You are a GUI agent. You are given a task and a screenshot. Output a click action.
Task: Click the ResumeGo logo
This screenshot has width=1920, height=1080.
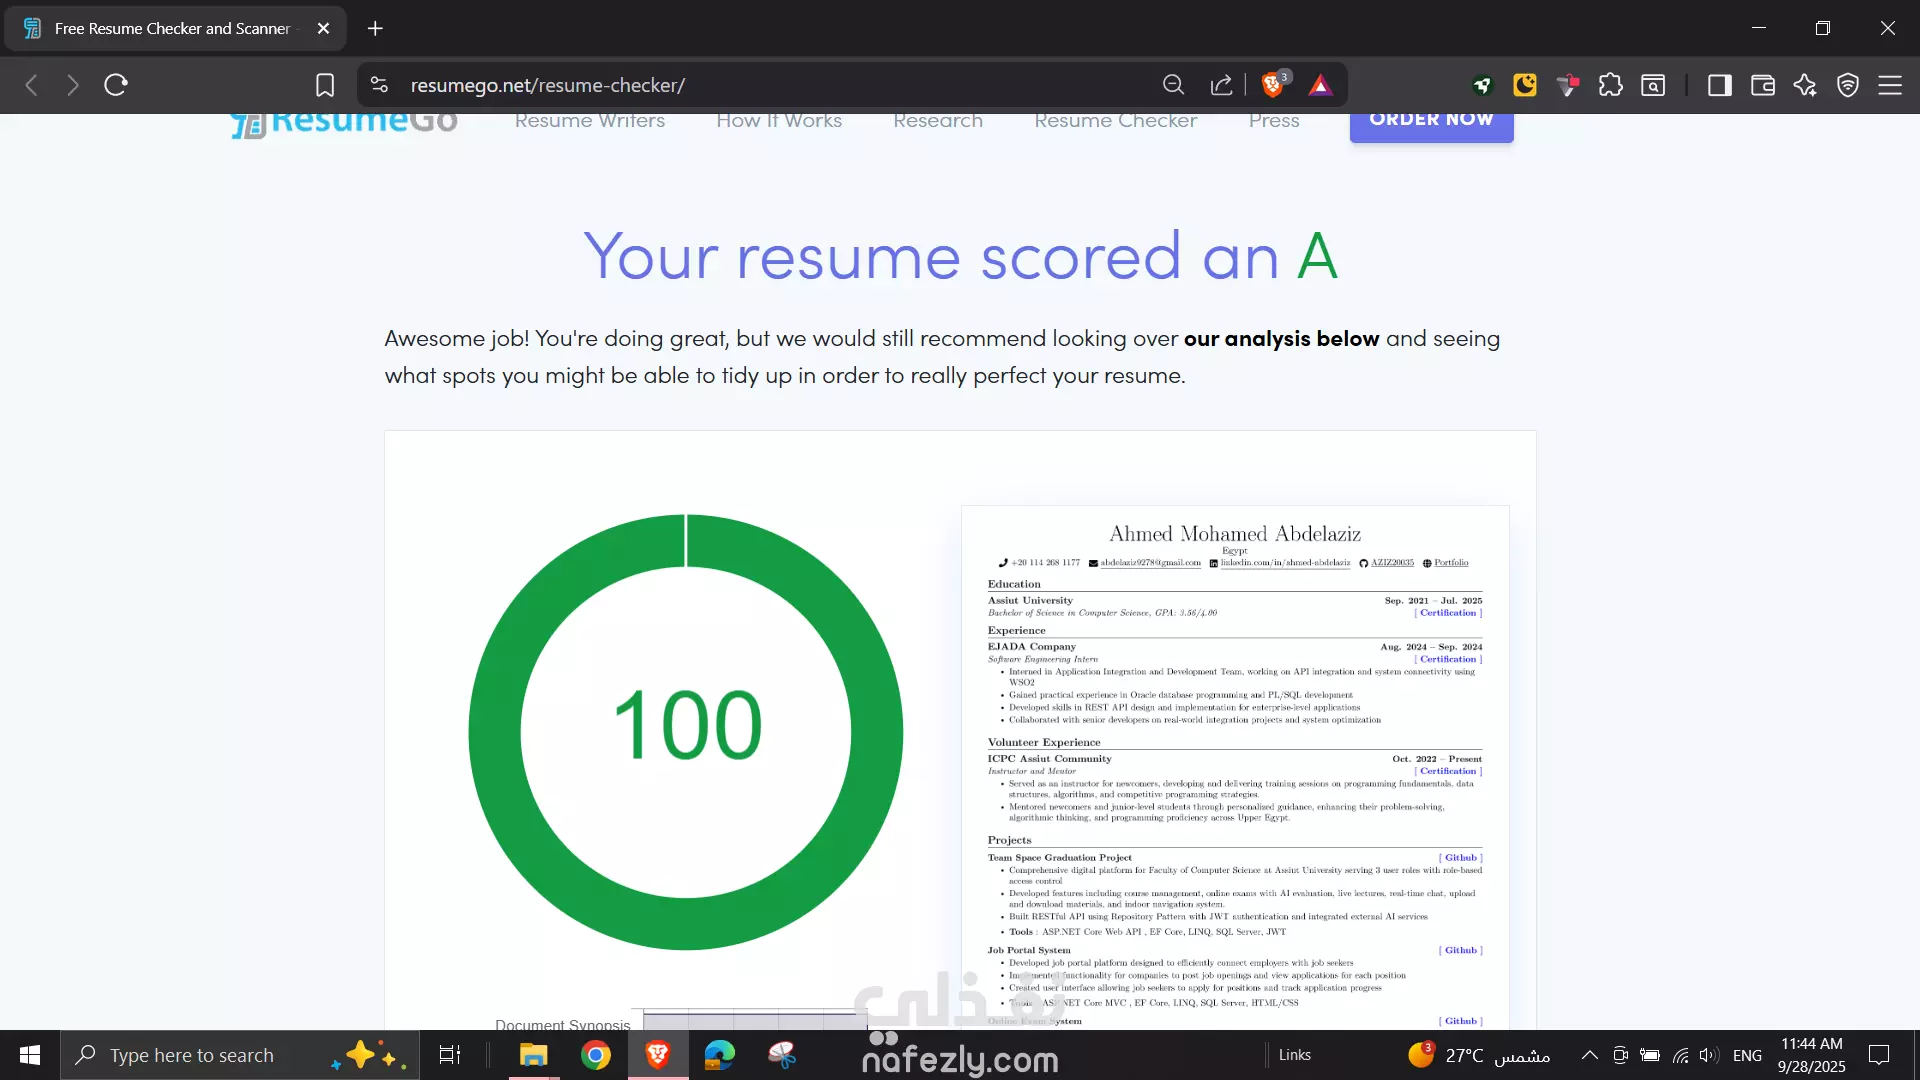tap(344, 124)
